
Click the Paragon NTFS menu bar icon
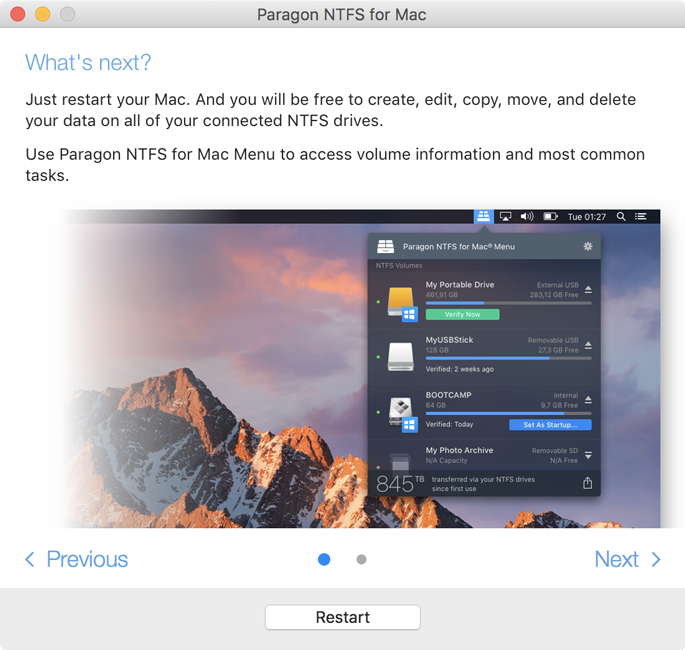484,216
